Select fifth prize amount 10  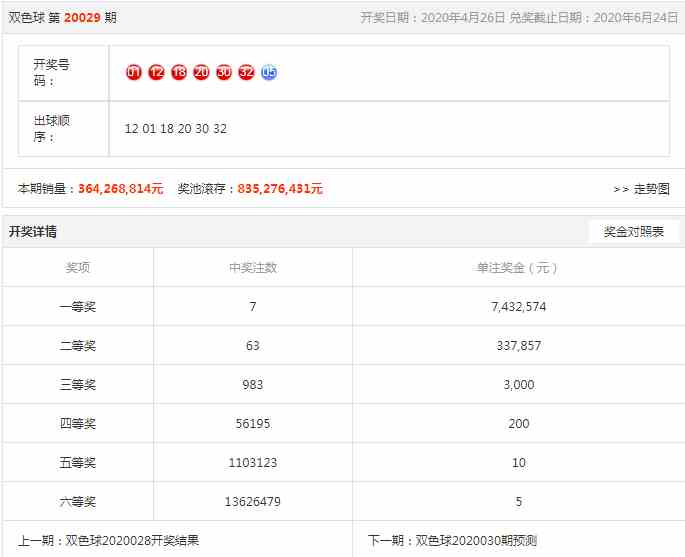click(x=519, y=462)
